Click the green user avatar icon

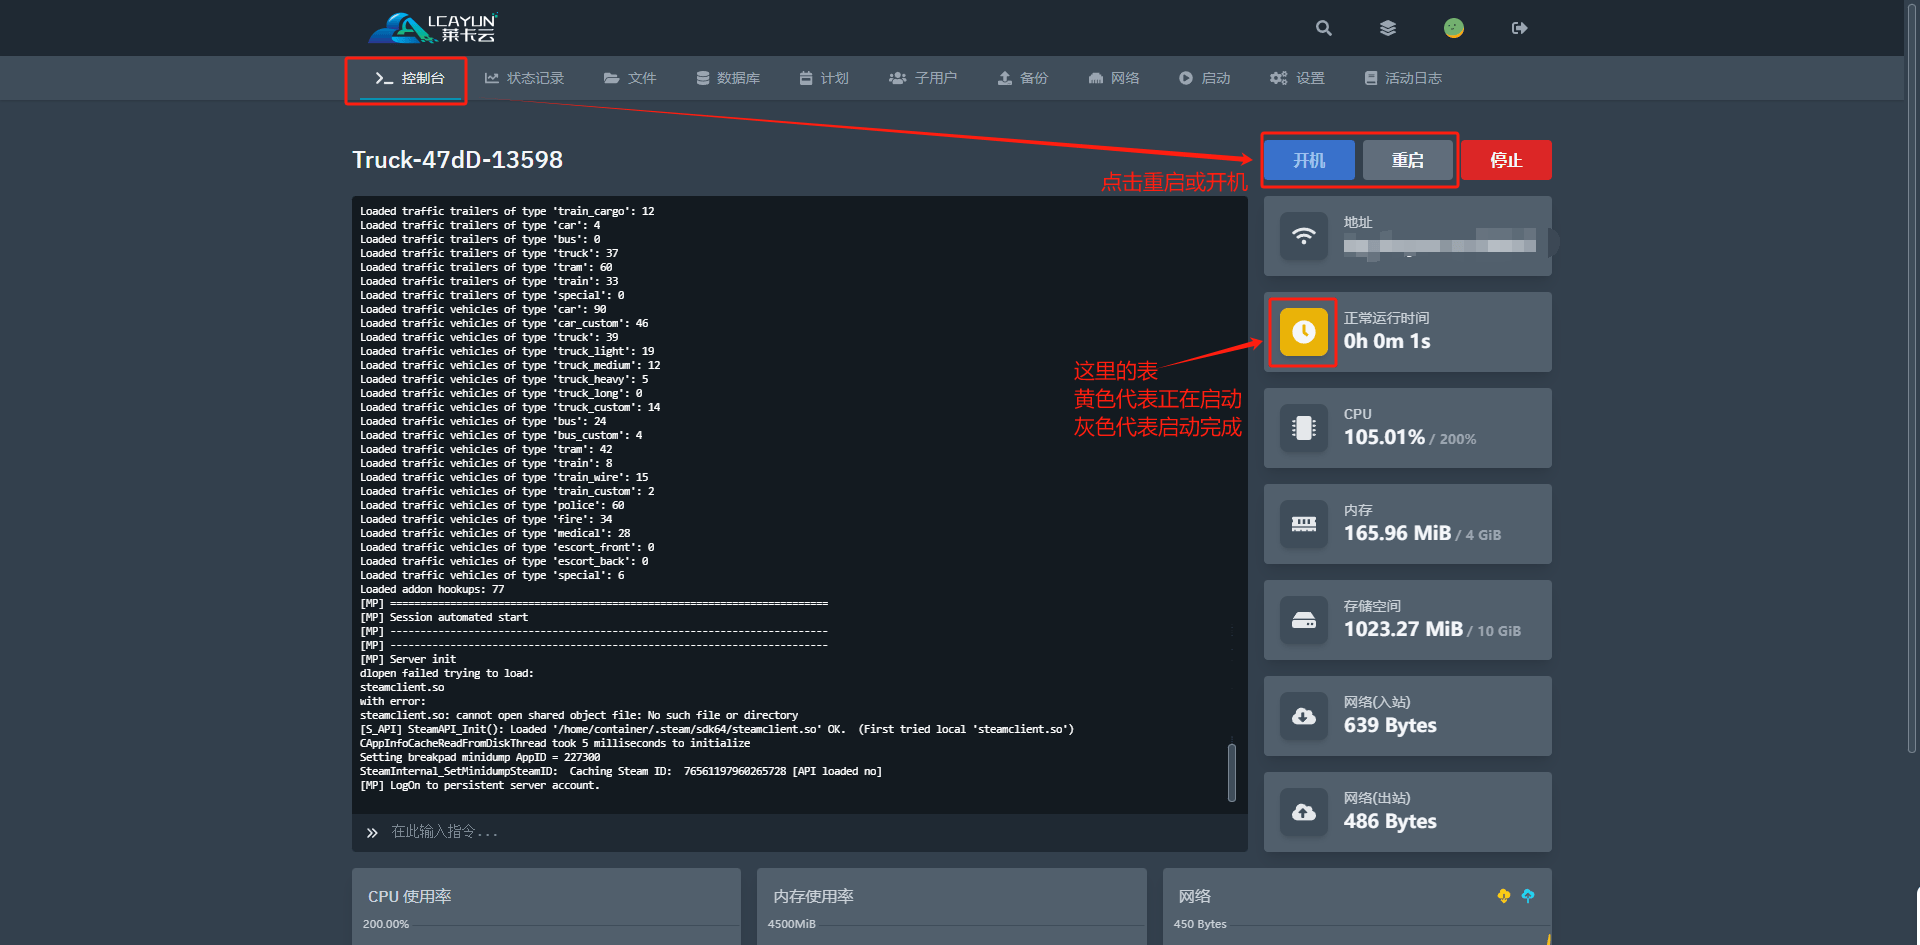click(x=1453, y=28)
